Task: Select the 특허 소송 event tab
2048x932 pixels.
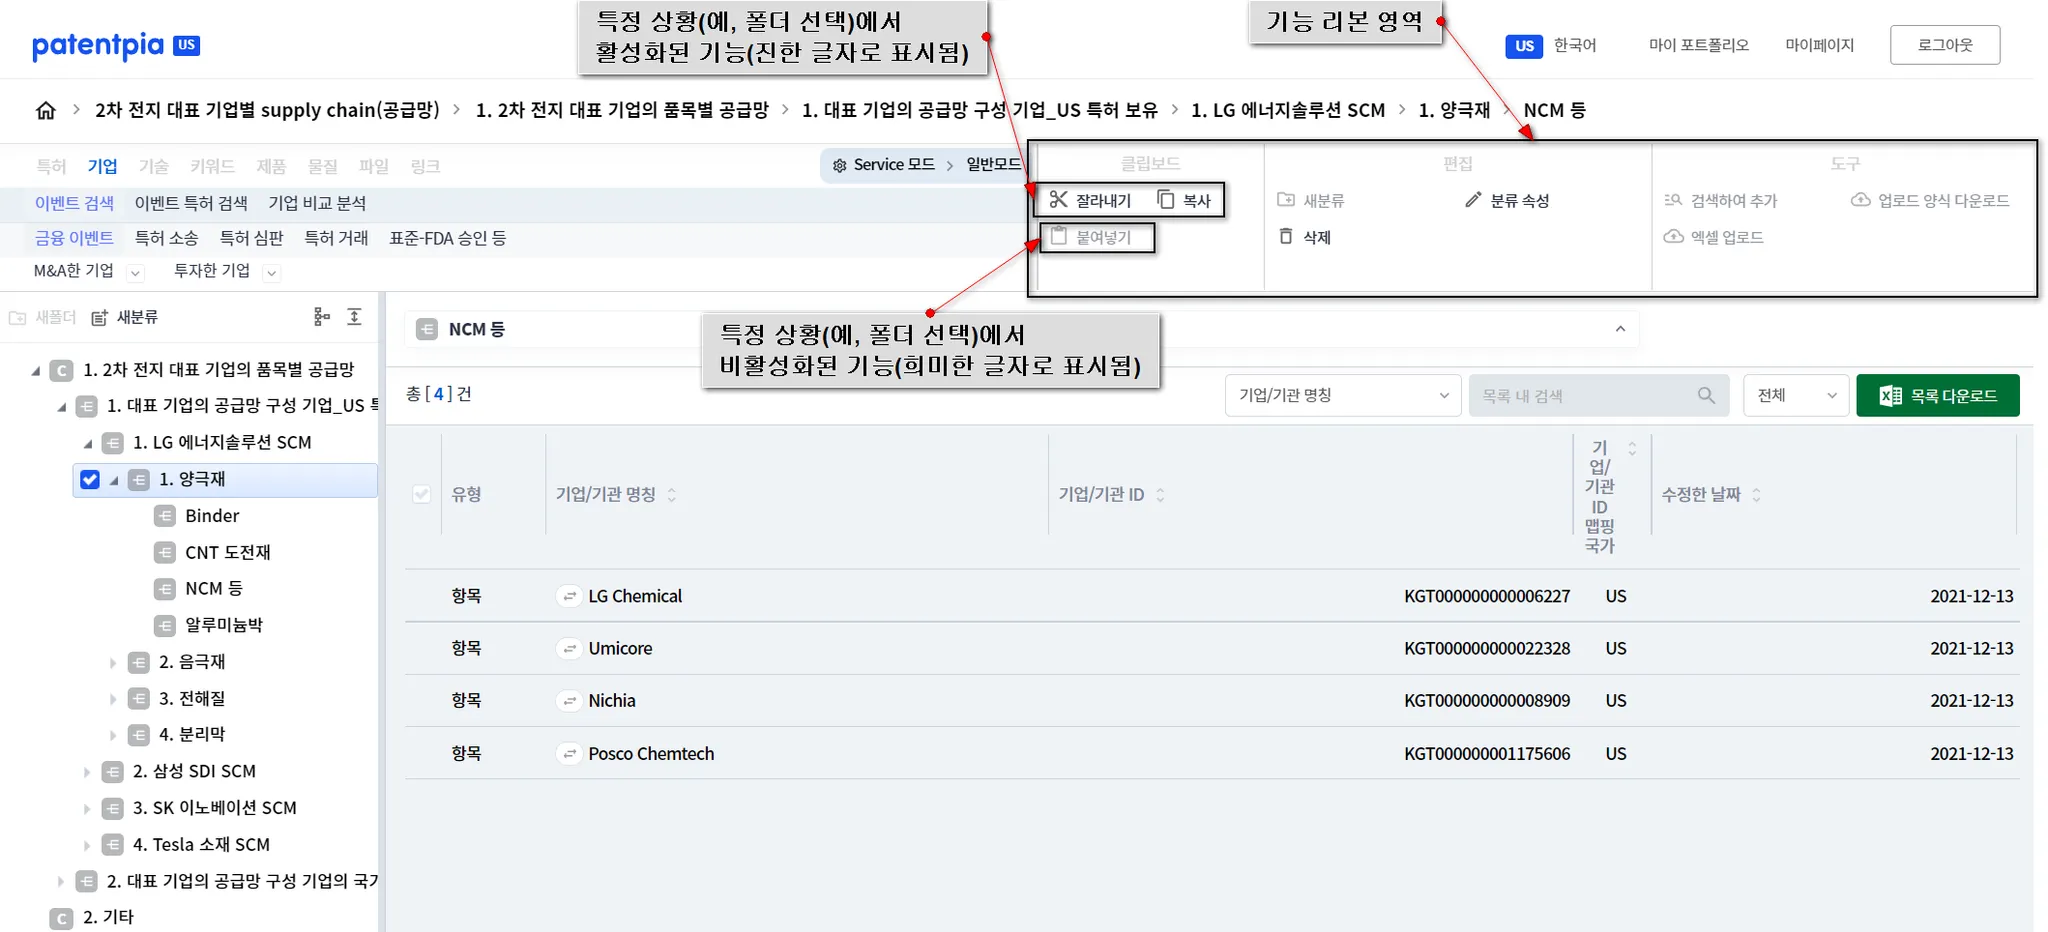Action: click(x=167, y=238)
